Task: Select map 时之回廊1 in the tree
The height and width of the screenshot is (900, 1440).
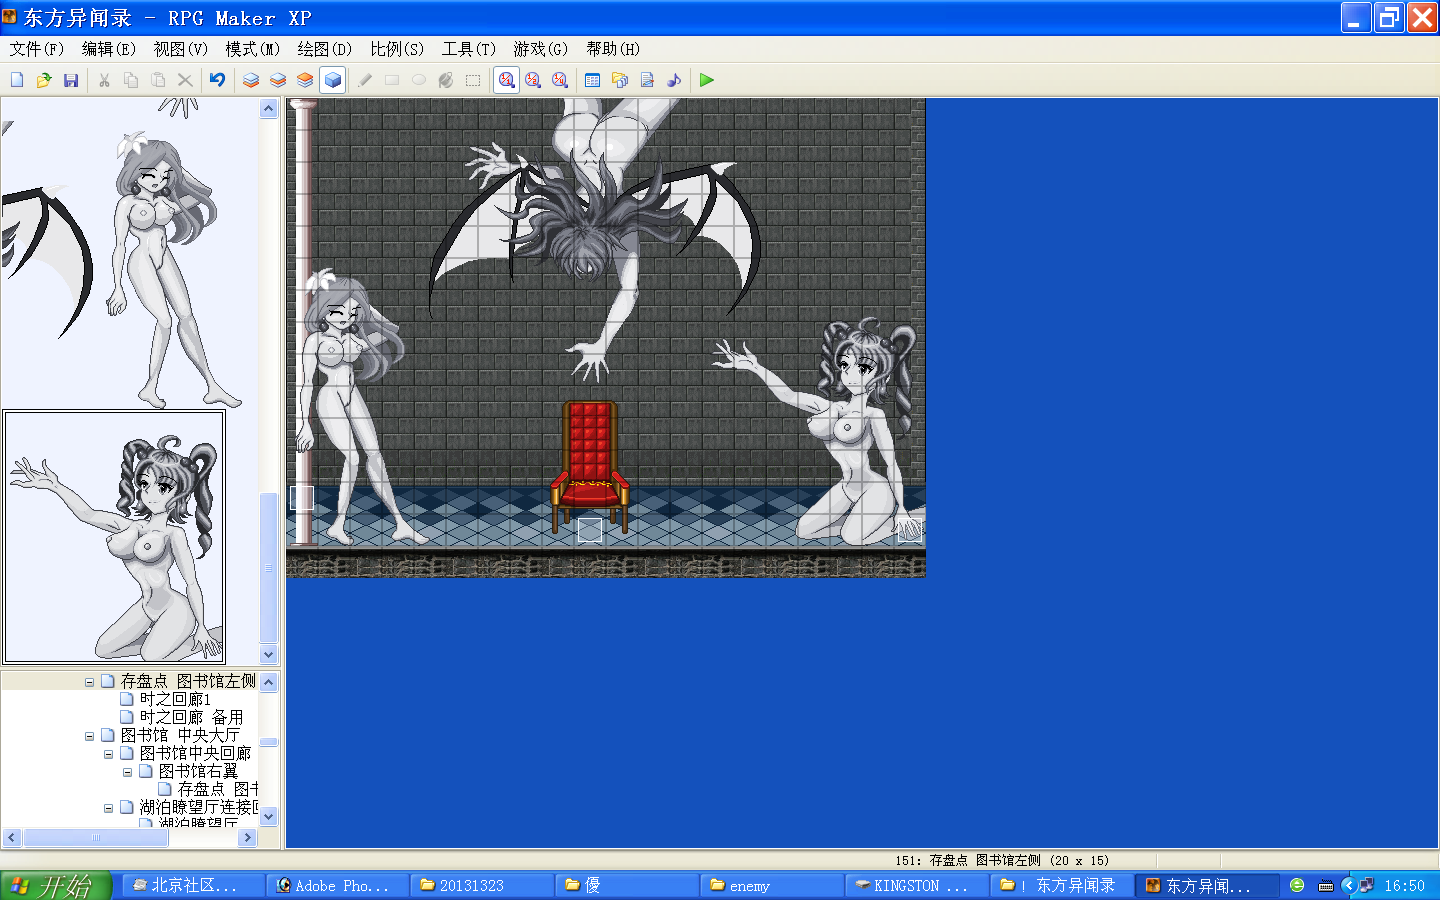Action: [x=175, y=700]
